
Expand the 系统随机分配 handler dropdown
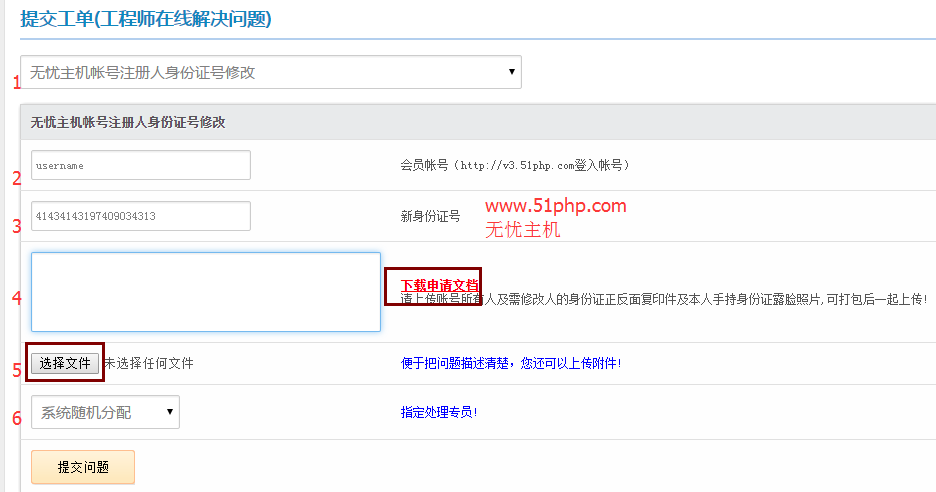(105, 411)
